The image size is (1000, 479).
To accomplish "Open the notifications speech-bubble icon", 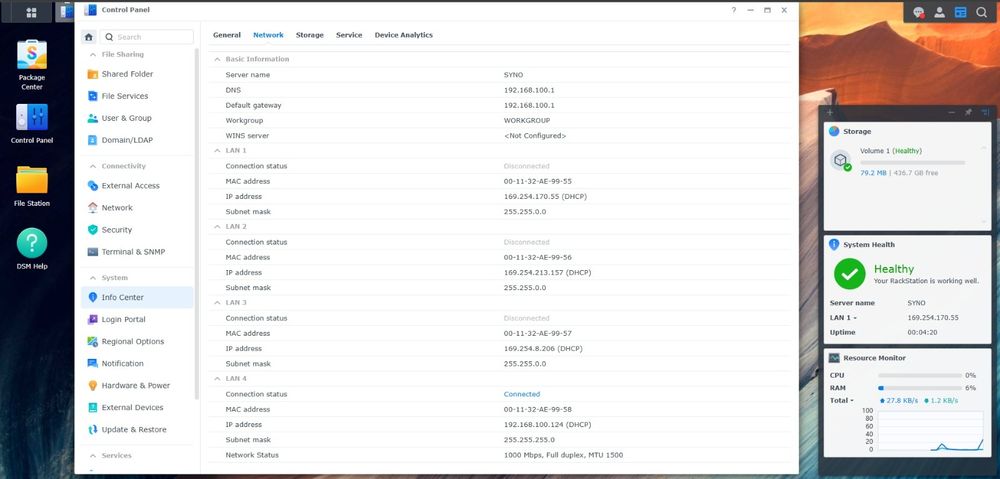I will point(918,12).
